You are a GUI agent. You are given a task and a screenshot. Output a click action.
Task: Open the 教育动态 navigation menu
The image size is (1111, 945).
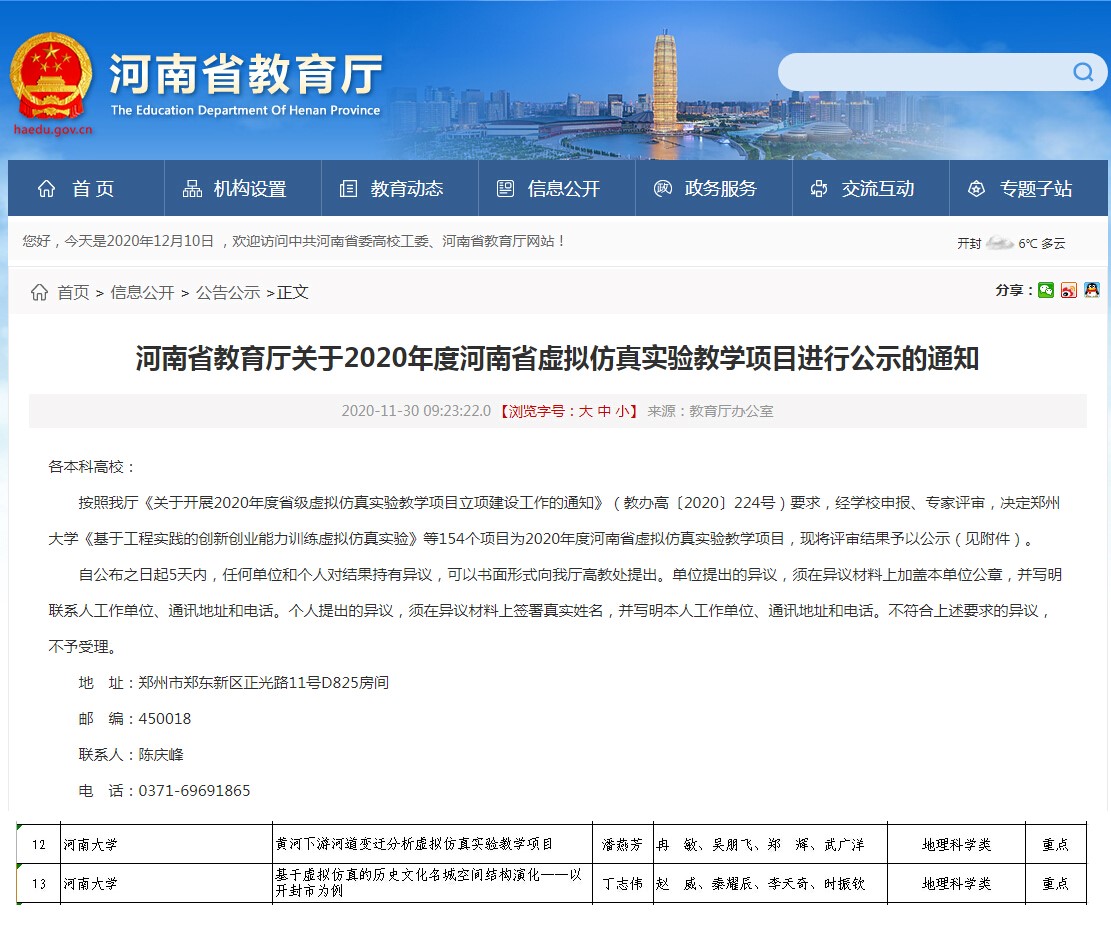pos(391,189)
